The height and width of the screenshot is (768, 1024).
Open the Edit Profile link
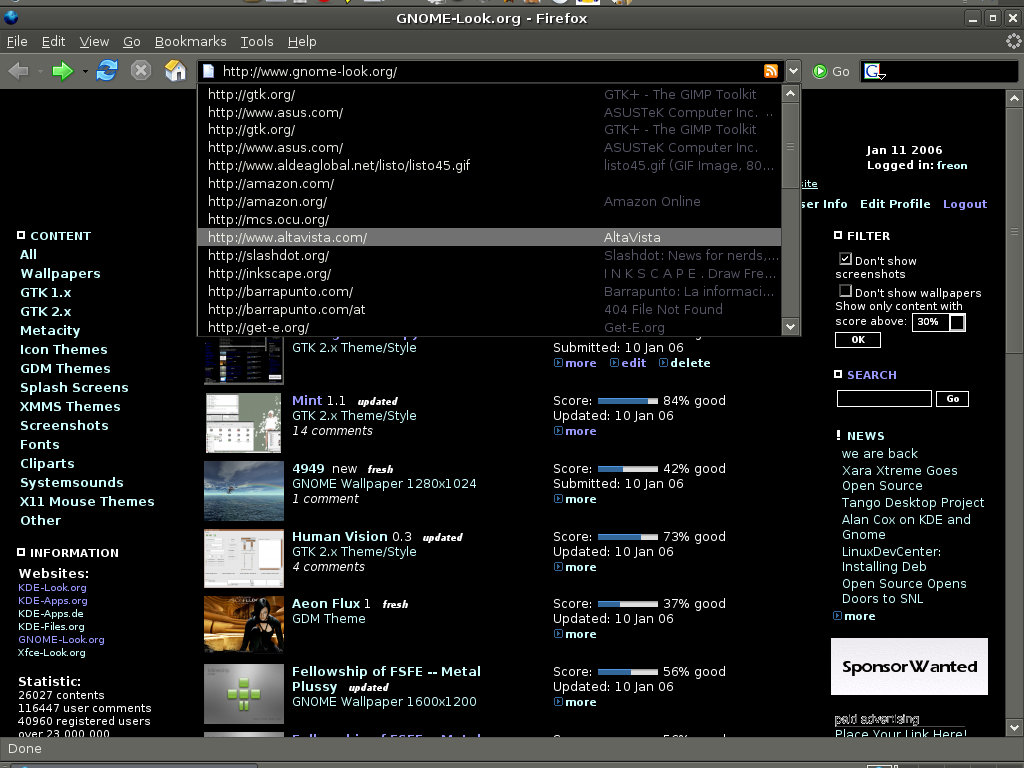[895, 204]
